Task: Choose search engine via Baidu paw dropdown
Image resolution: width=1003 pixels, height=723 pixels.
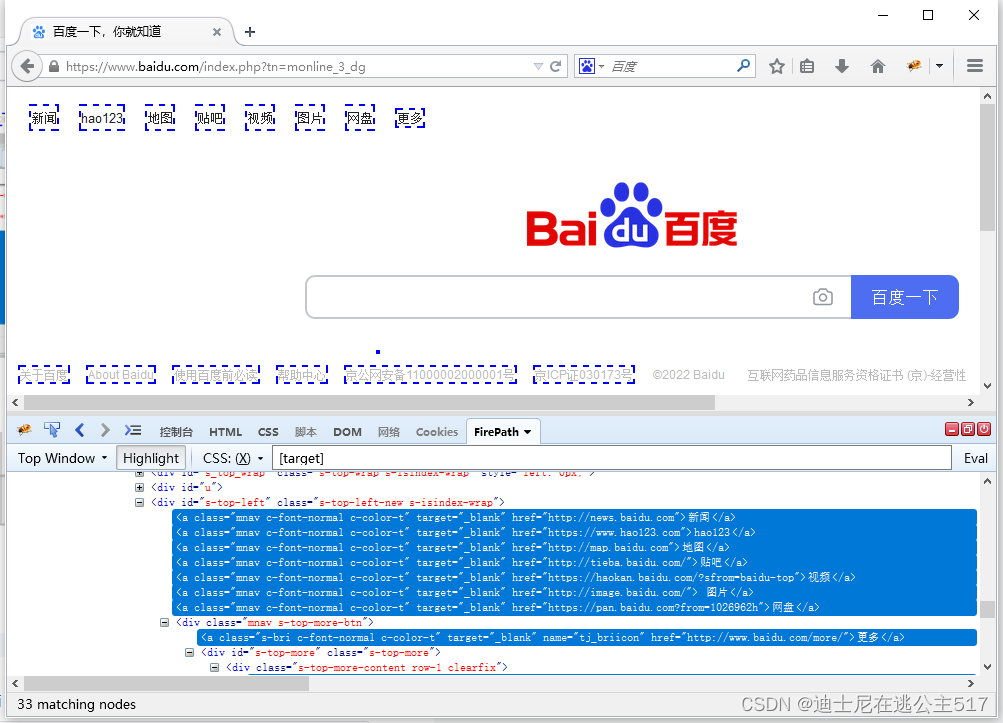Action: (x=591, y=66)
